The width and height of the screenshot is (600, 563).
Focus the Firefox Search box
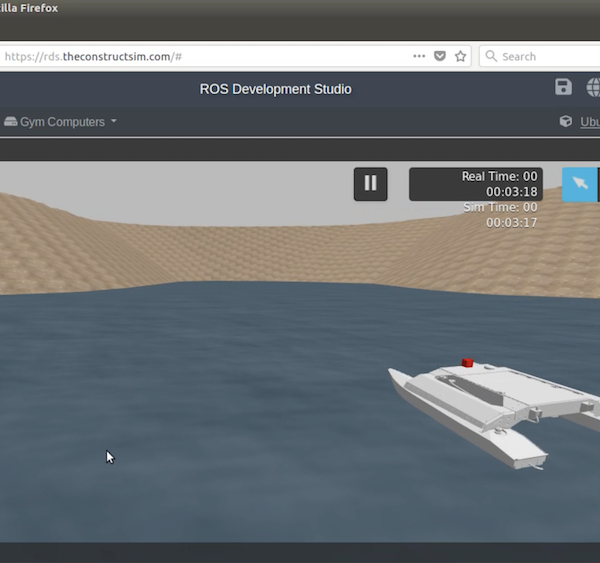tap(540, 57)
